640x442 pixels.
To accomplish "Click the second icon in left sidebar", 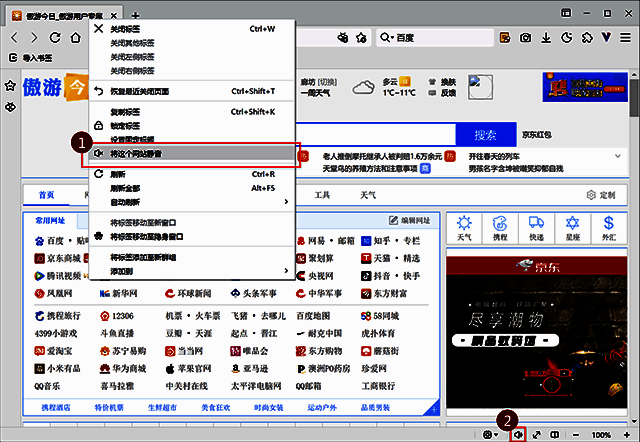I will pyautogui.click(x=10, y=107).
